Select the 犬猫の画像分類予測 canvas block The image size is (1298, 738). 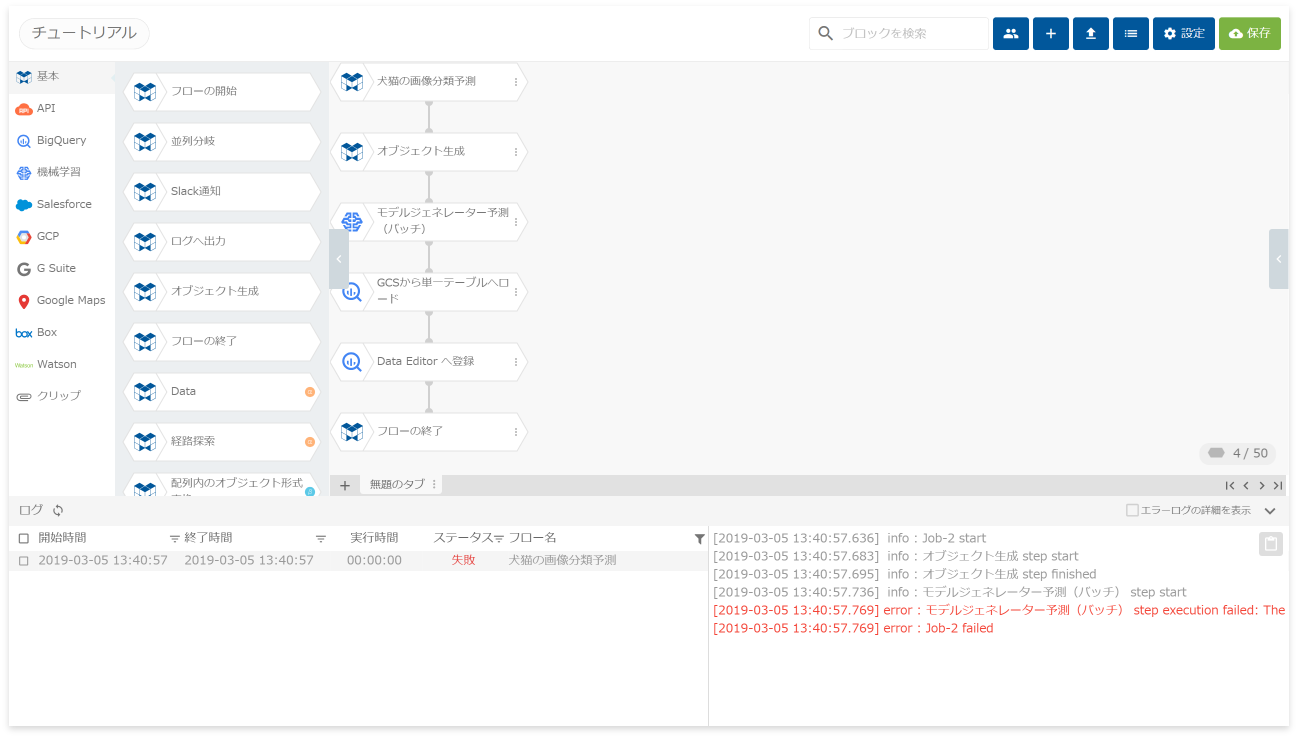429,81
